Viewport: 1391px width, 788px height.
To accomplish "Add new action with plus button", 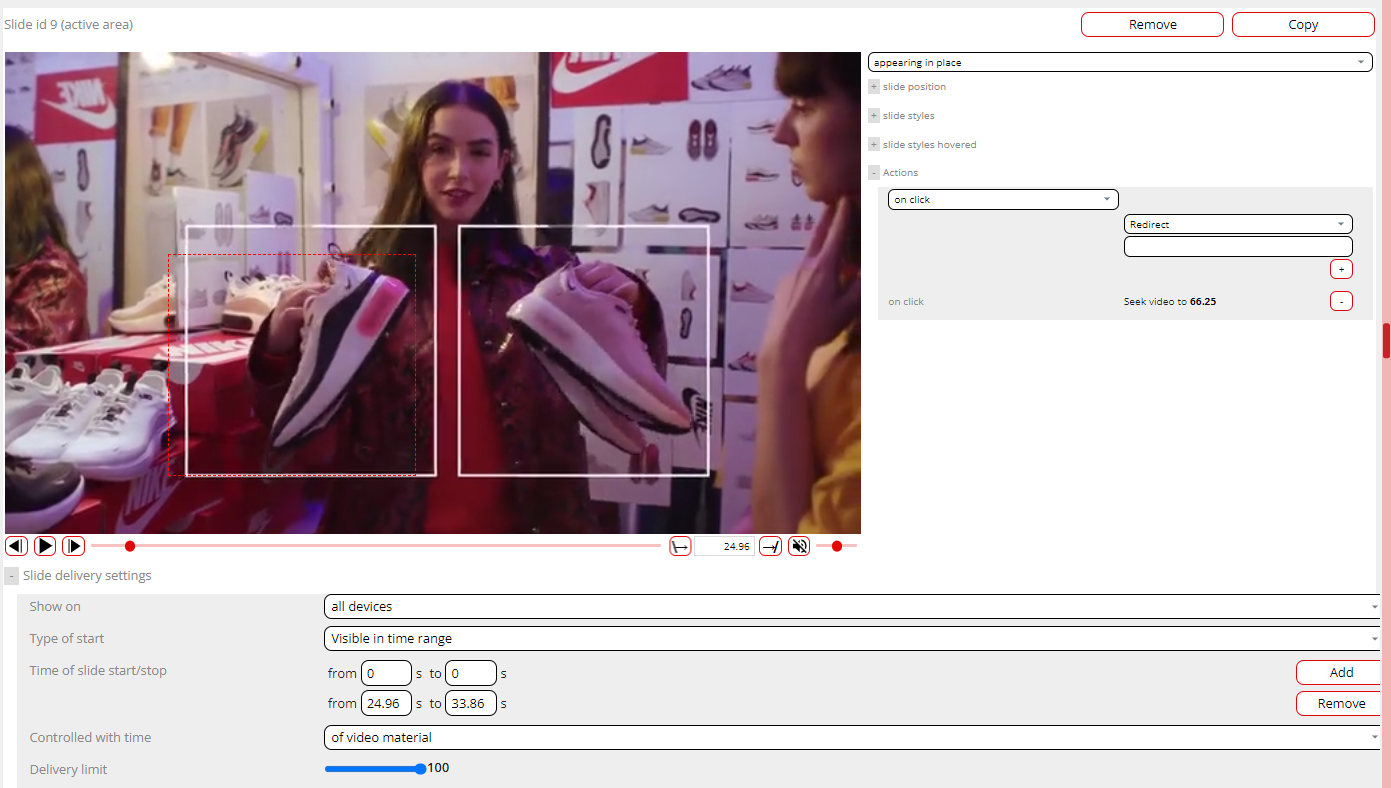I will [x=1341, y=269].
